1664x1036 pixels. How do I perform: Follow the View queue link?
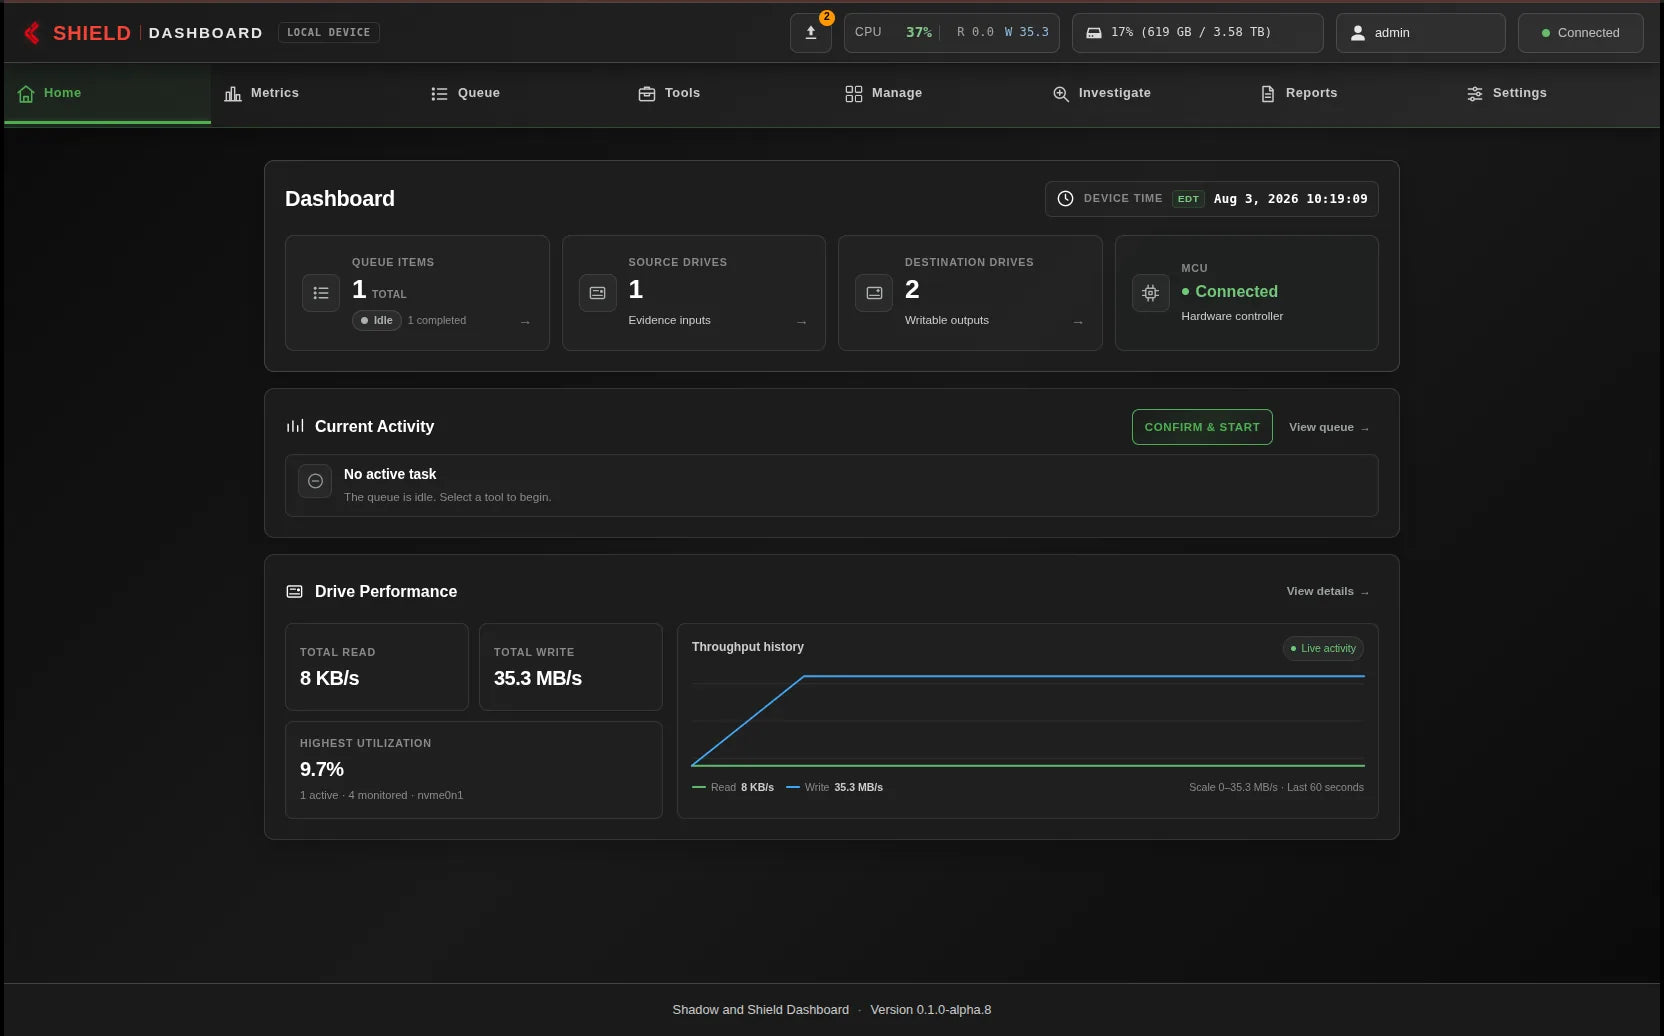[1329, 427]
